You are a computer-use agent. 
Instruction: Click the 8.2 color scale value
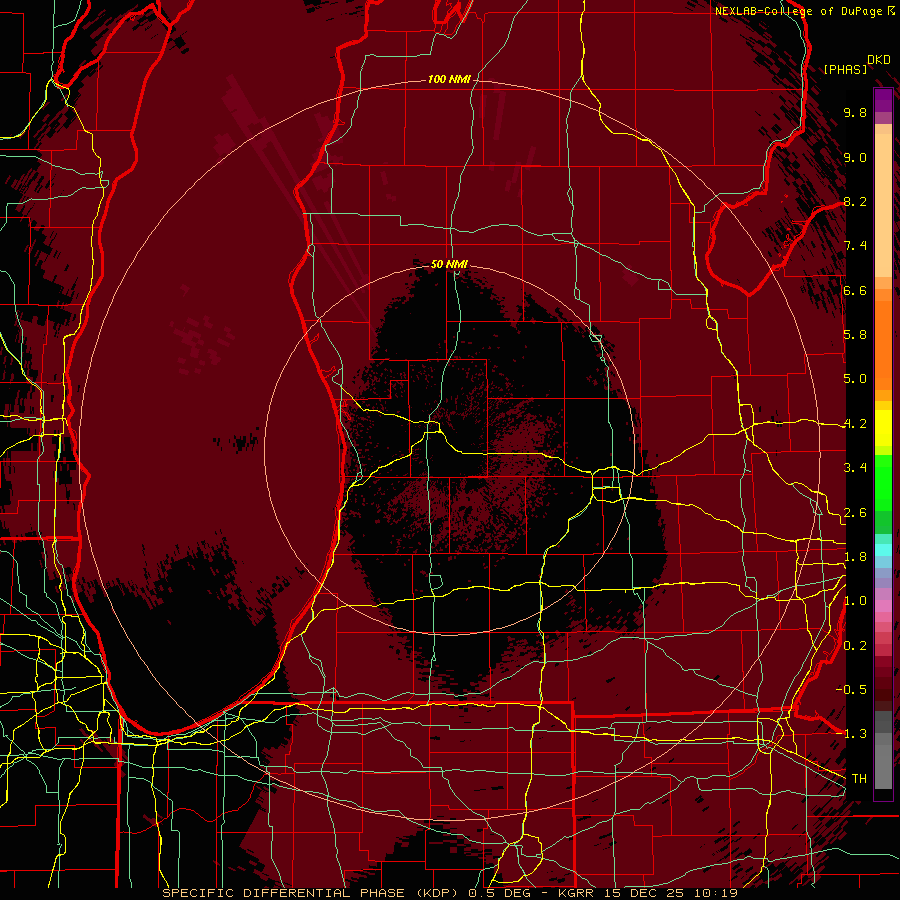855,201
